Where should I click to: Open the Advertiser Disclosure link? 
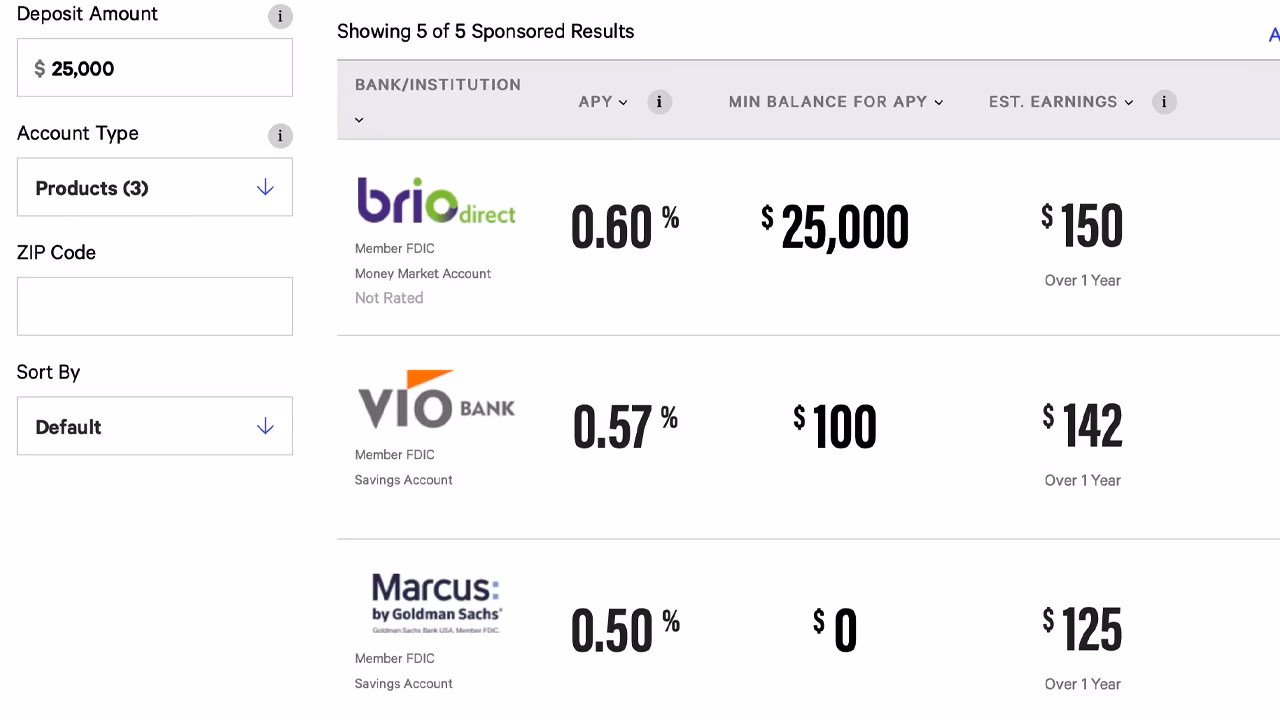point(1273,33)
